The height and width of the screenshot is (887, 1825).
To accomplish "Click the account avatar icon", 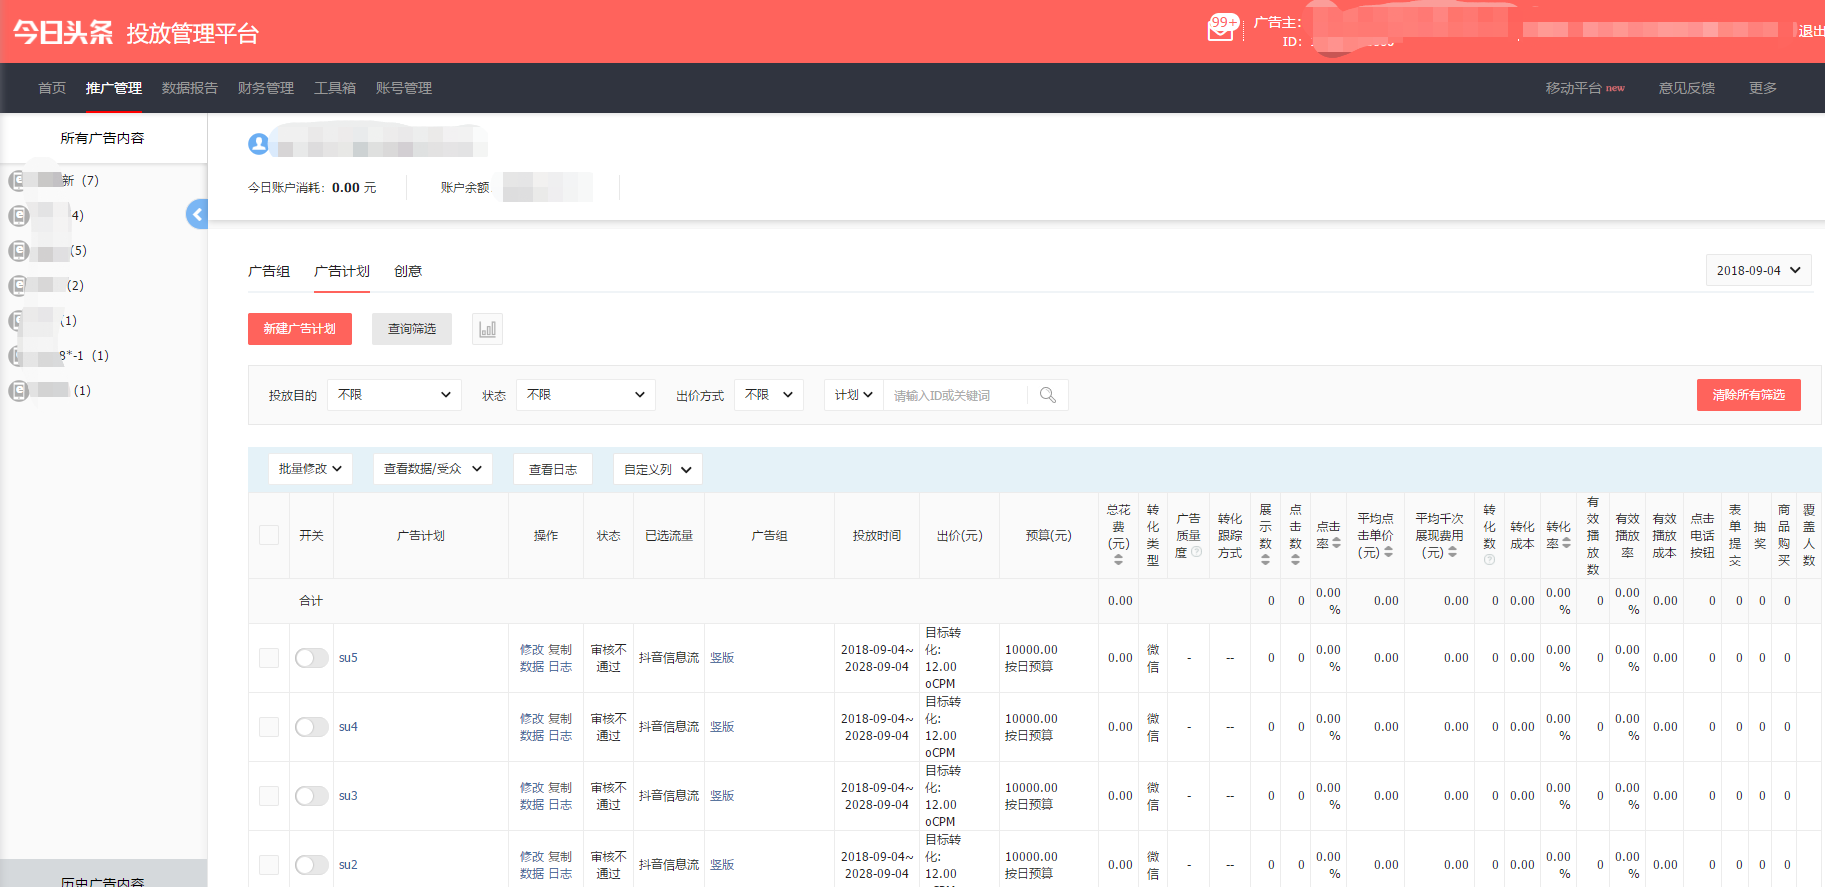I will (258, 144).
